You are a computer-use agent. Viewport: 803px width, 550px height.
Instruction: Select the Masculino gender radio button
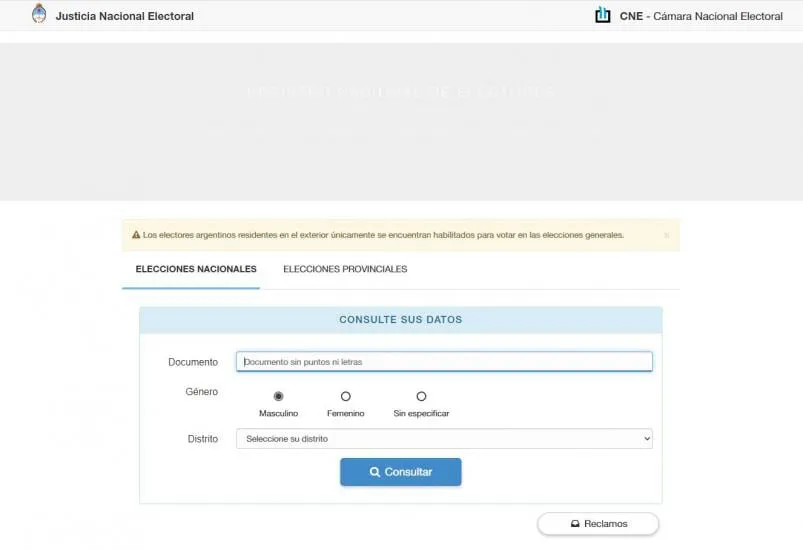[278, 396]
